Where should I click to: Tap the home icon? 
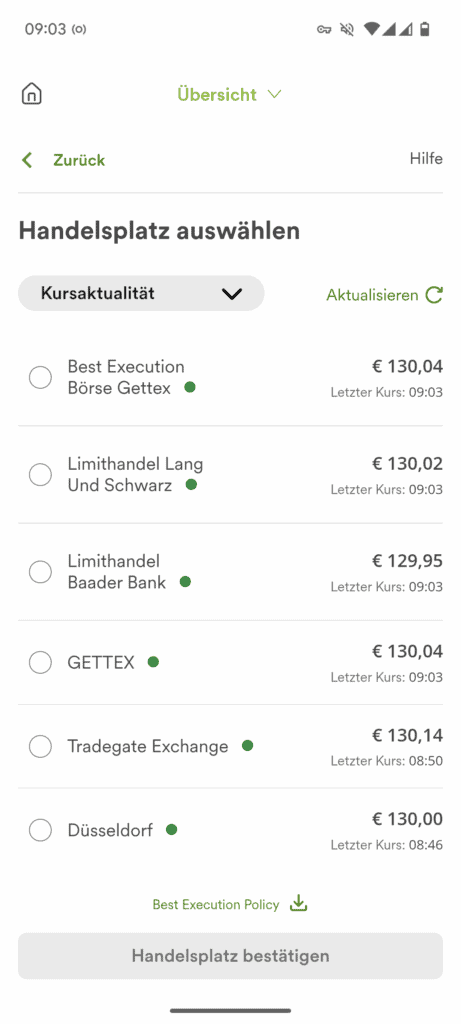coord(31,94)
